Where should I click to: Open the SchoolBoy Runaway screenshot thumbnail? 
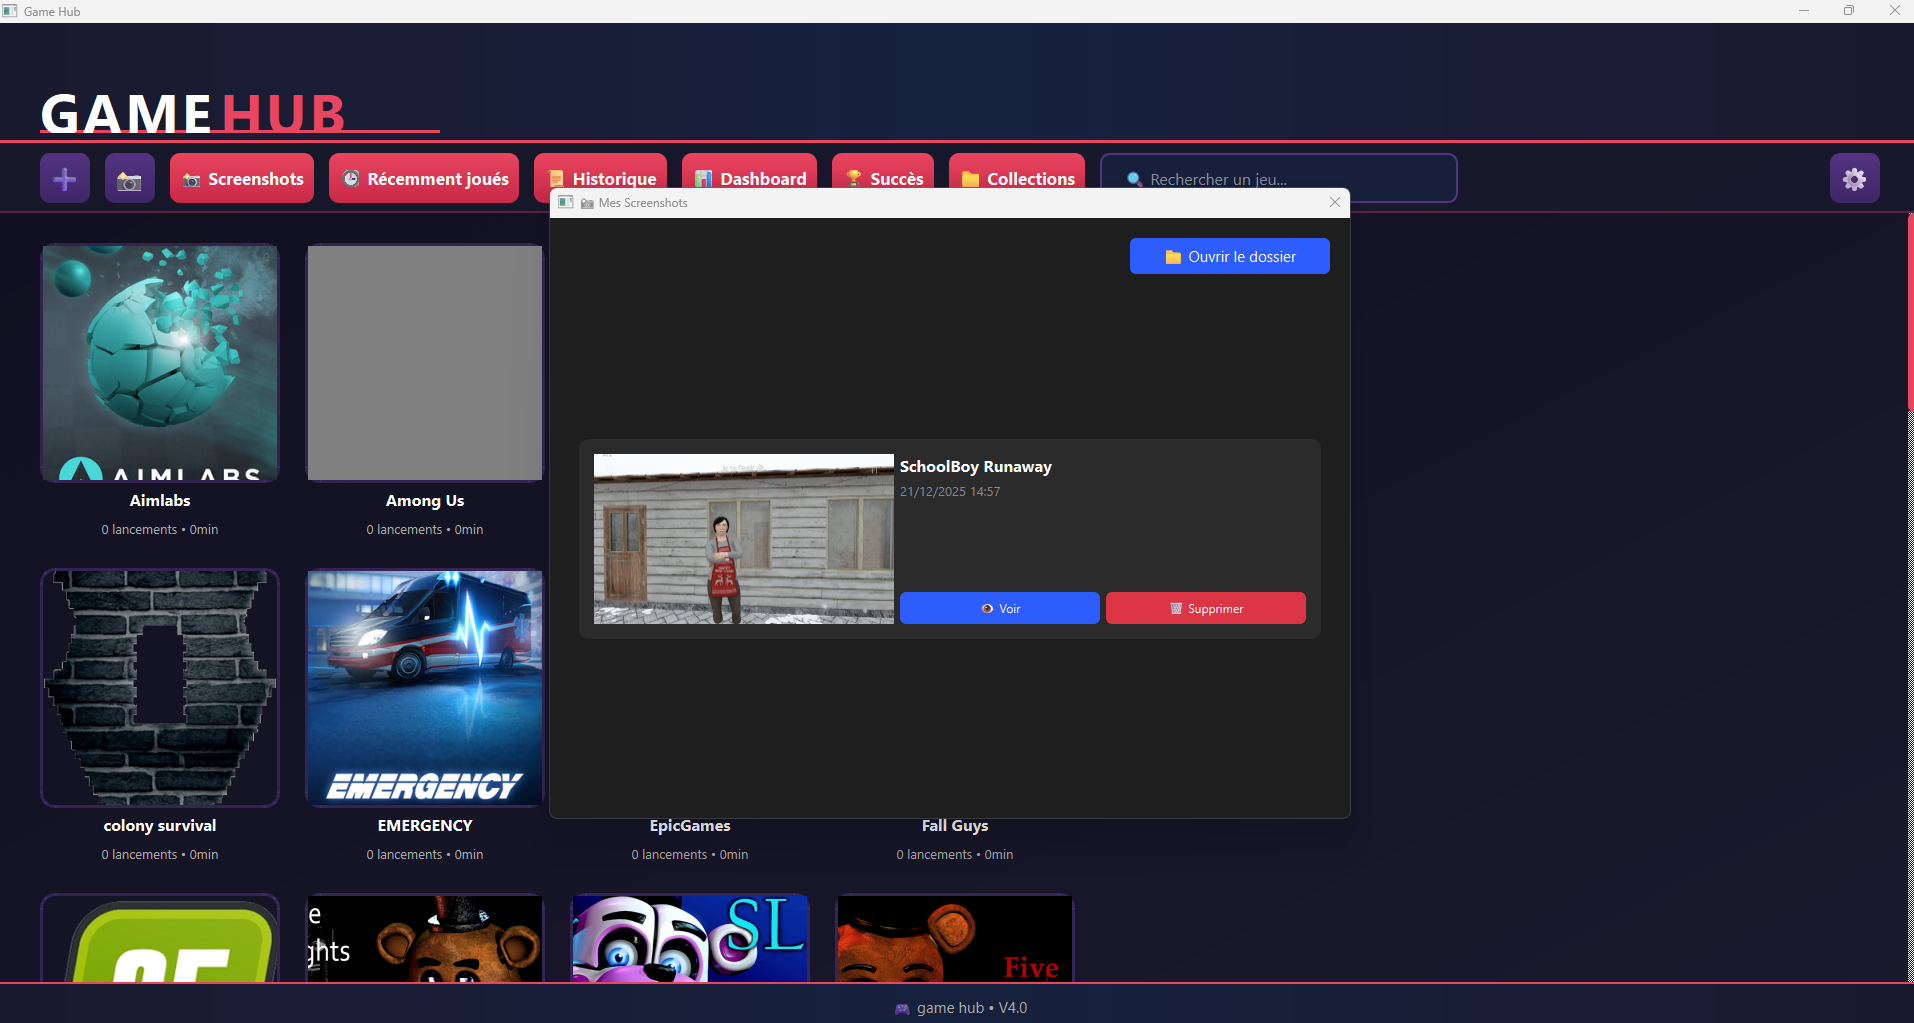[x=744, y=539]
